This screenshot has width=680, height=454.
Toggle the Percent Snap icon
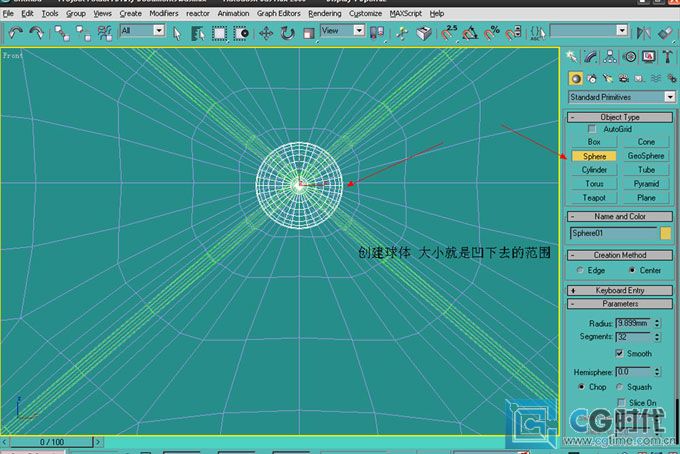pos(492,33)
